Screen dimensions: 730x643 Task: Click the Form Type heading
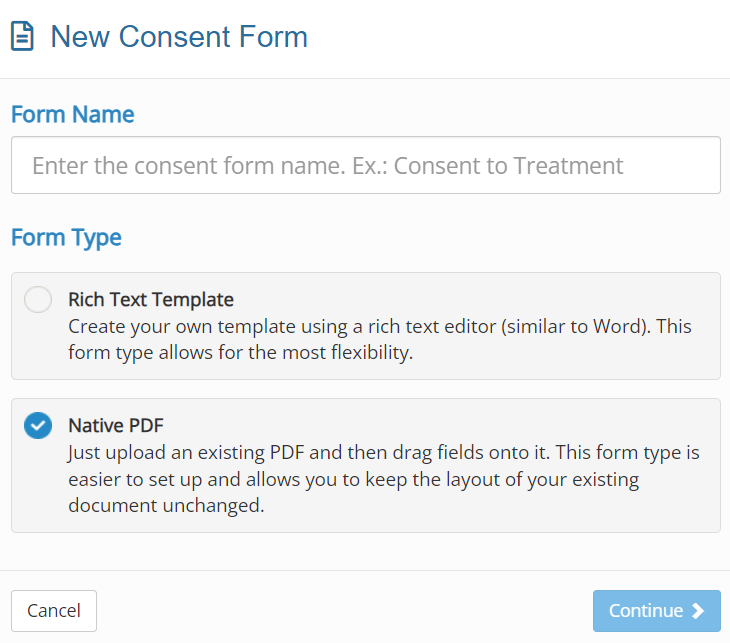(66, 238)
